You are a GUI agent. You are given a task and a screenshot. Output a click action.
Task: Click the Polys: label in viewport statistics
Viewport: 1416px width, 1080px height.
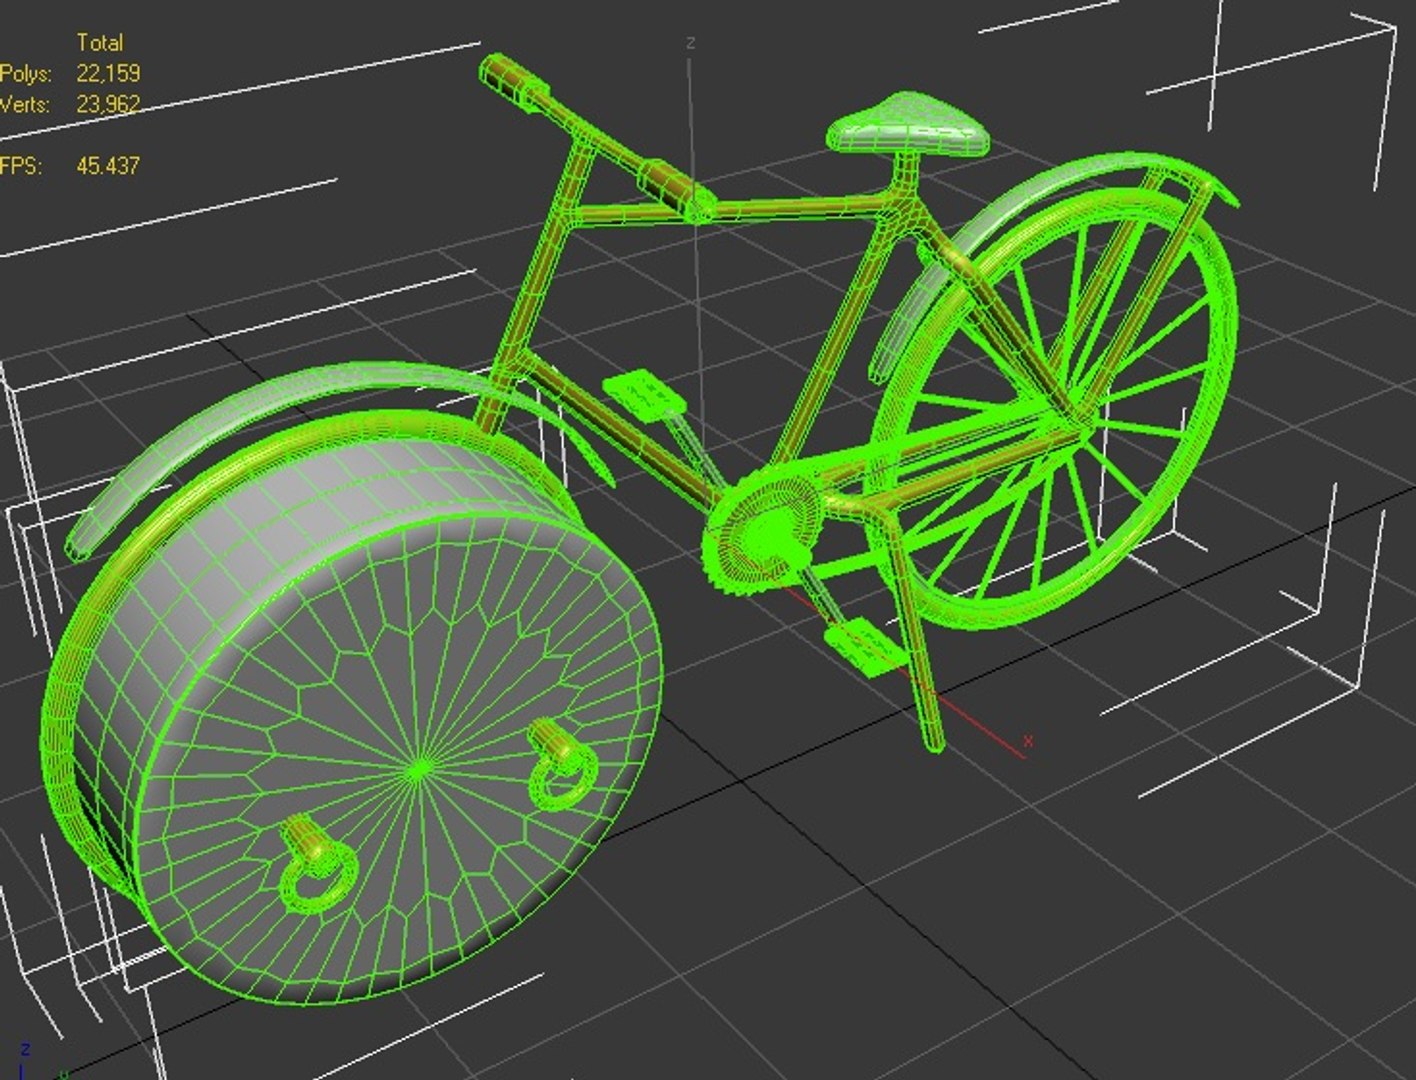coord(26,73)
